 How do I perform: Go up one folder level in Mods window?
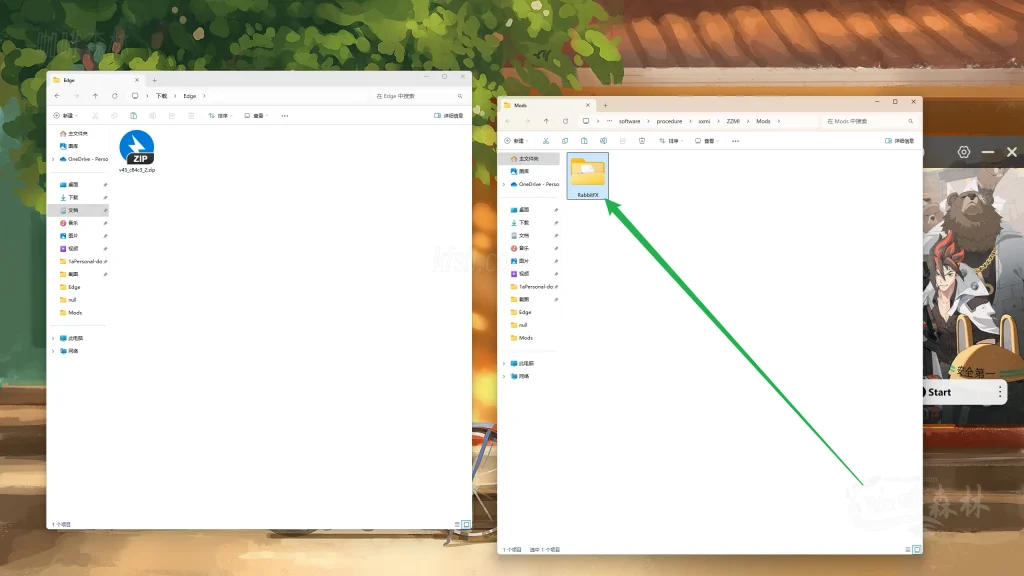[x=546, y=121]
